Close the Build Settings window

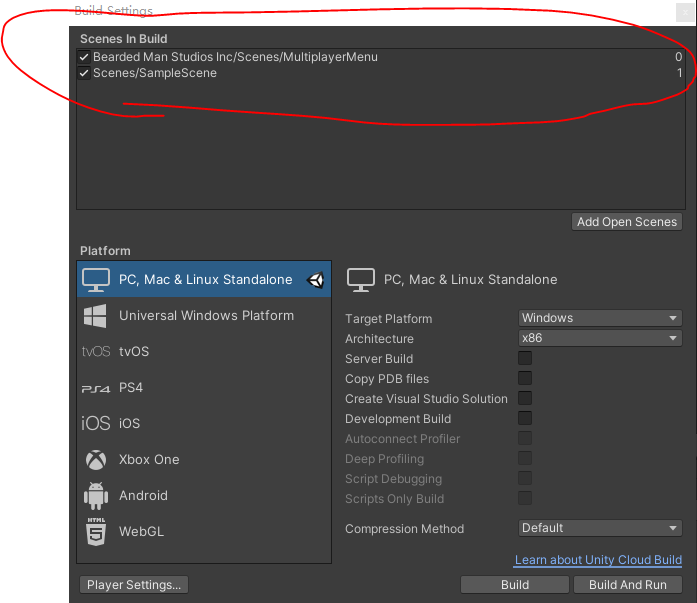point(685,12)
